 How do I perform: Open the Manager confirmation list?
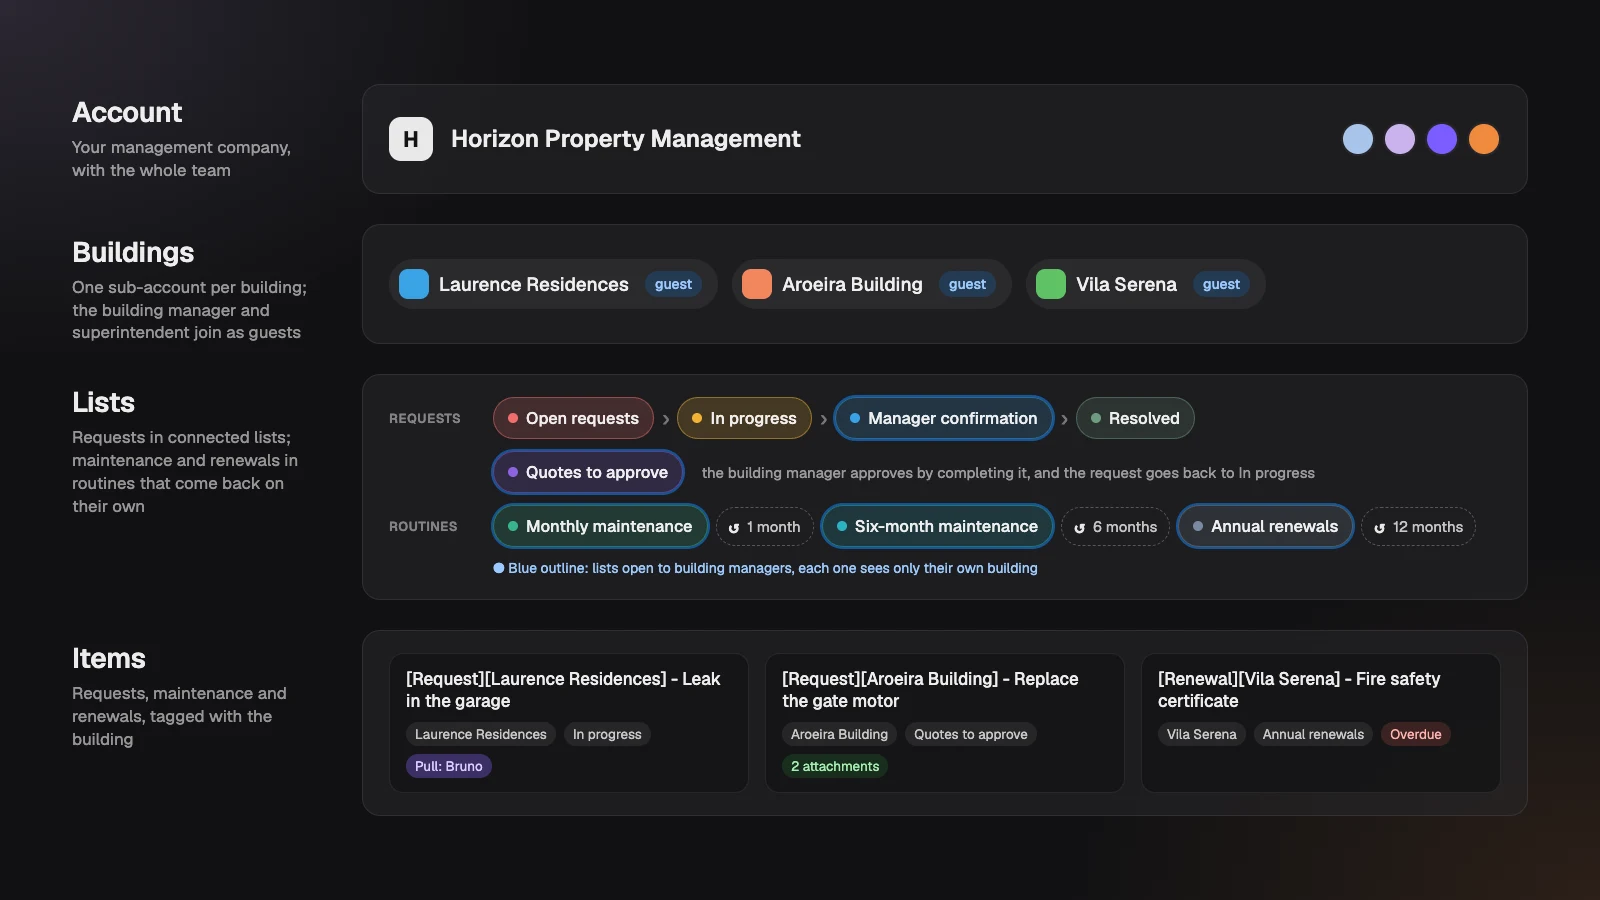[944, 418]
